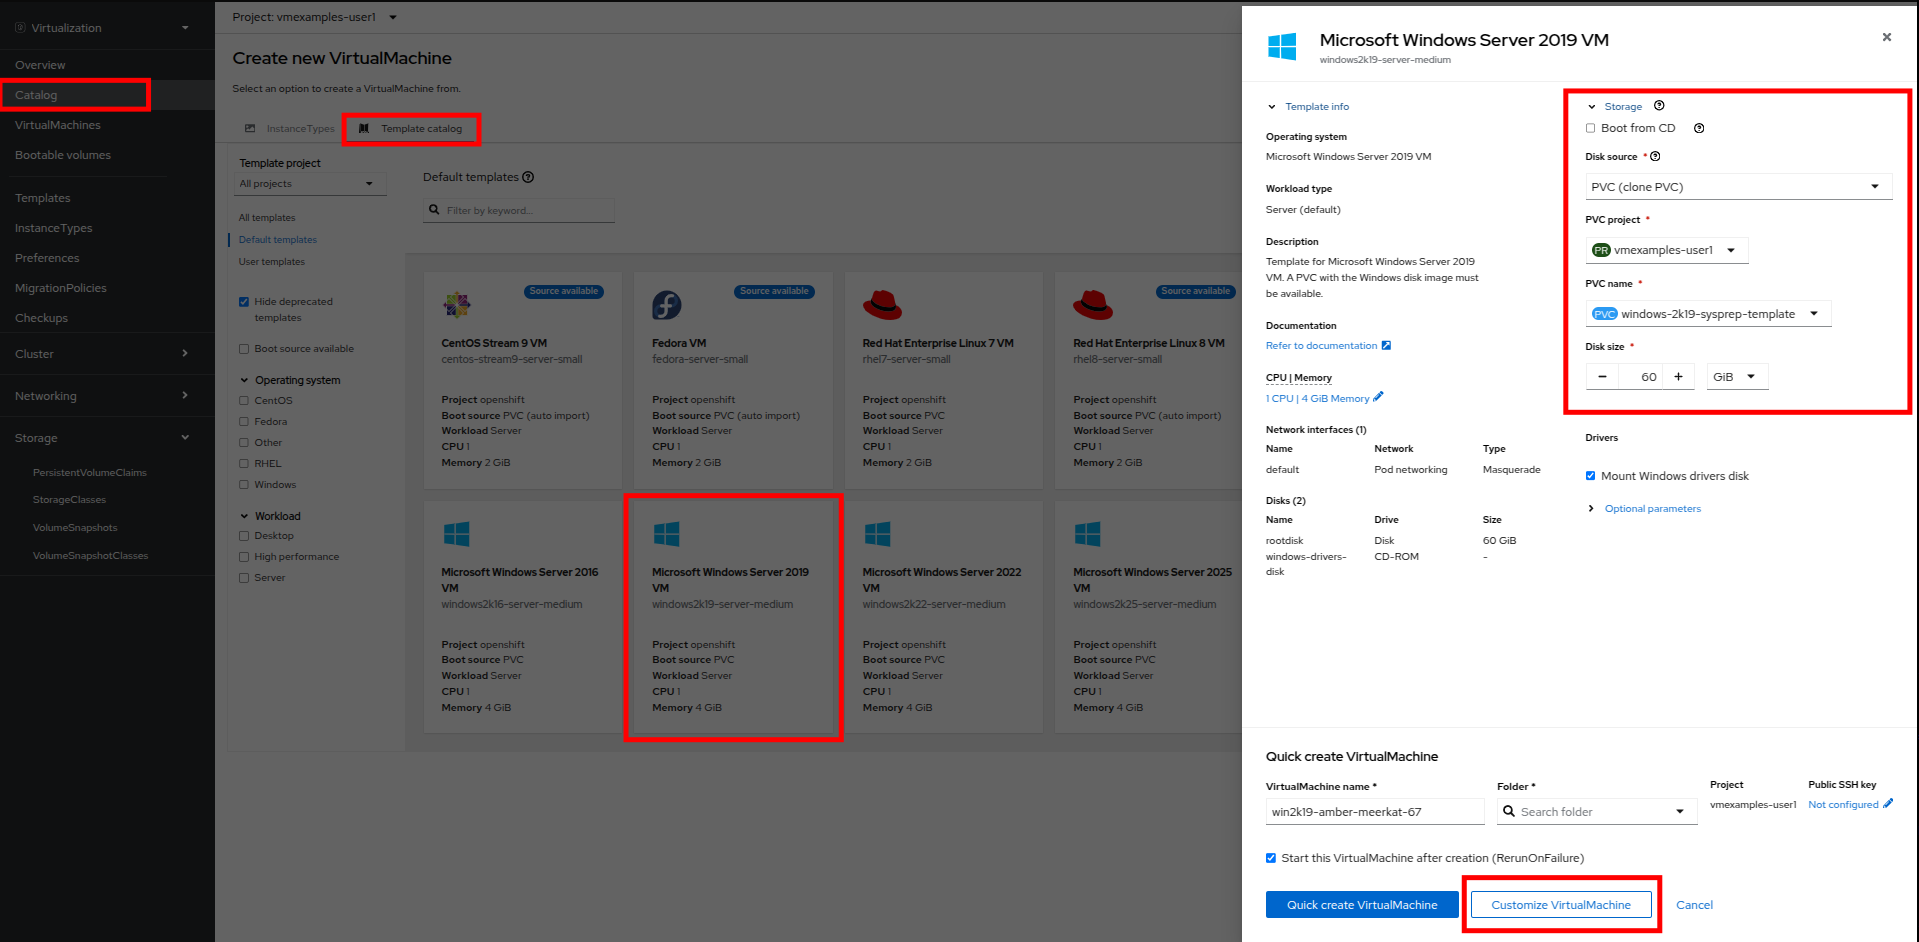Click the VirtualMachine name input field
The width and height of the screenshot is (1919, 942).
click(1374, 812)
